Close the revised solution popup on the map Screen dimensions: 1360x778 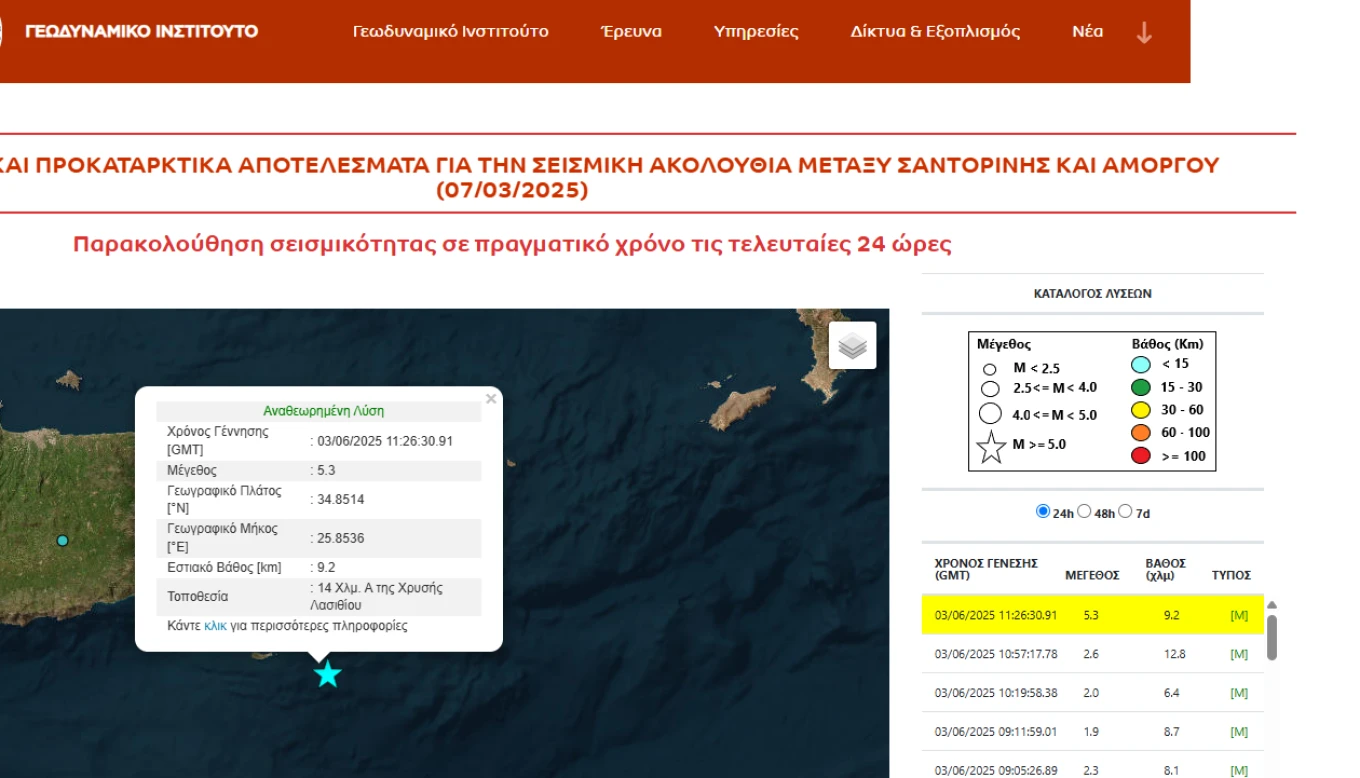pos(491,398)
